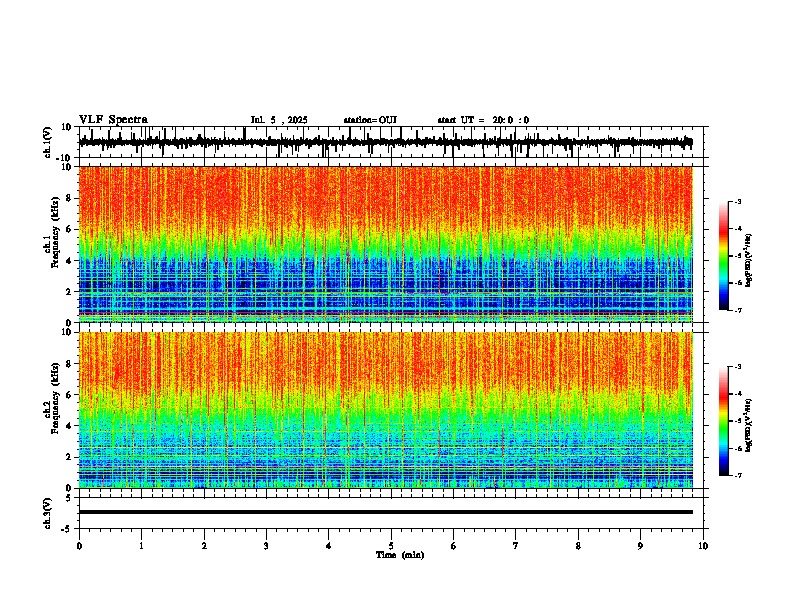Viewport: 792px width, 612px height.
Task: Click the 'ch.1(V)' axis label
Action: point(48,142)
